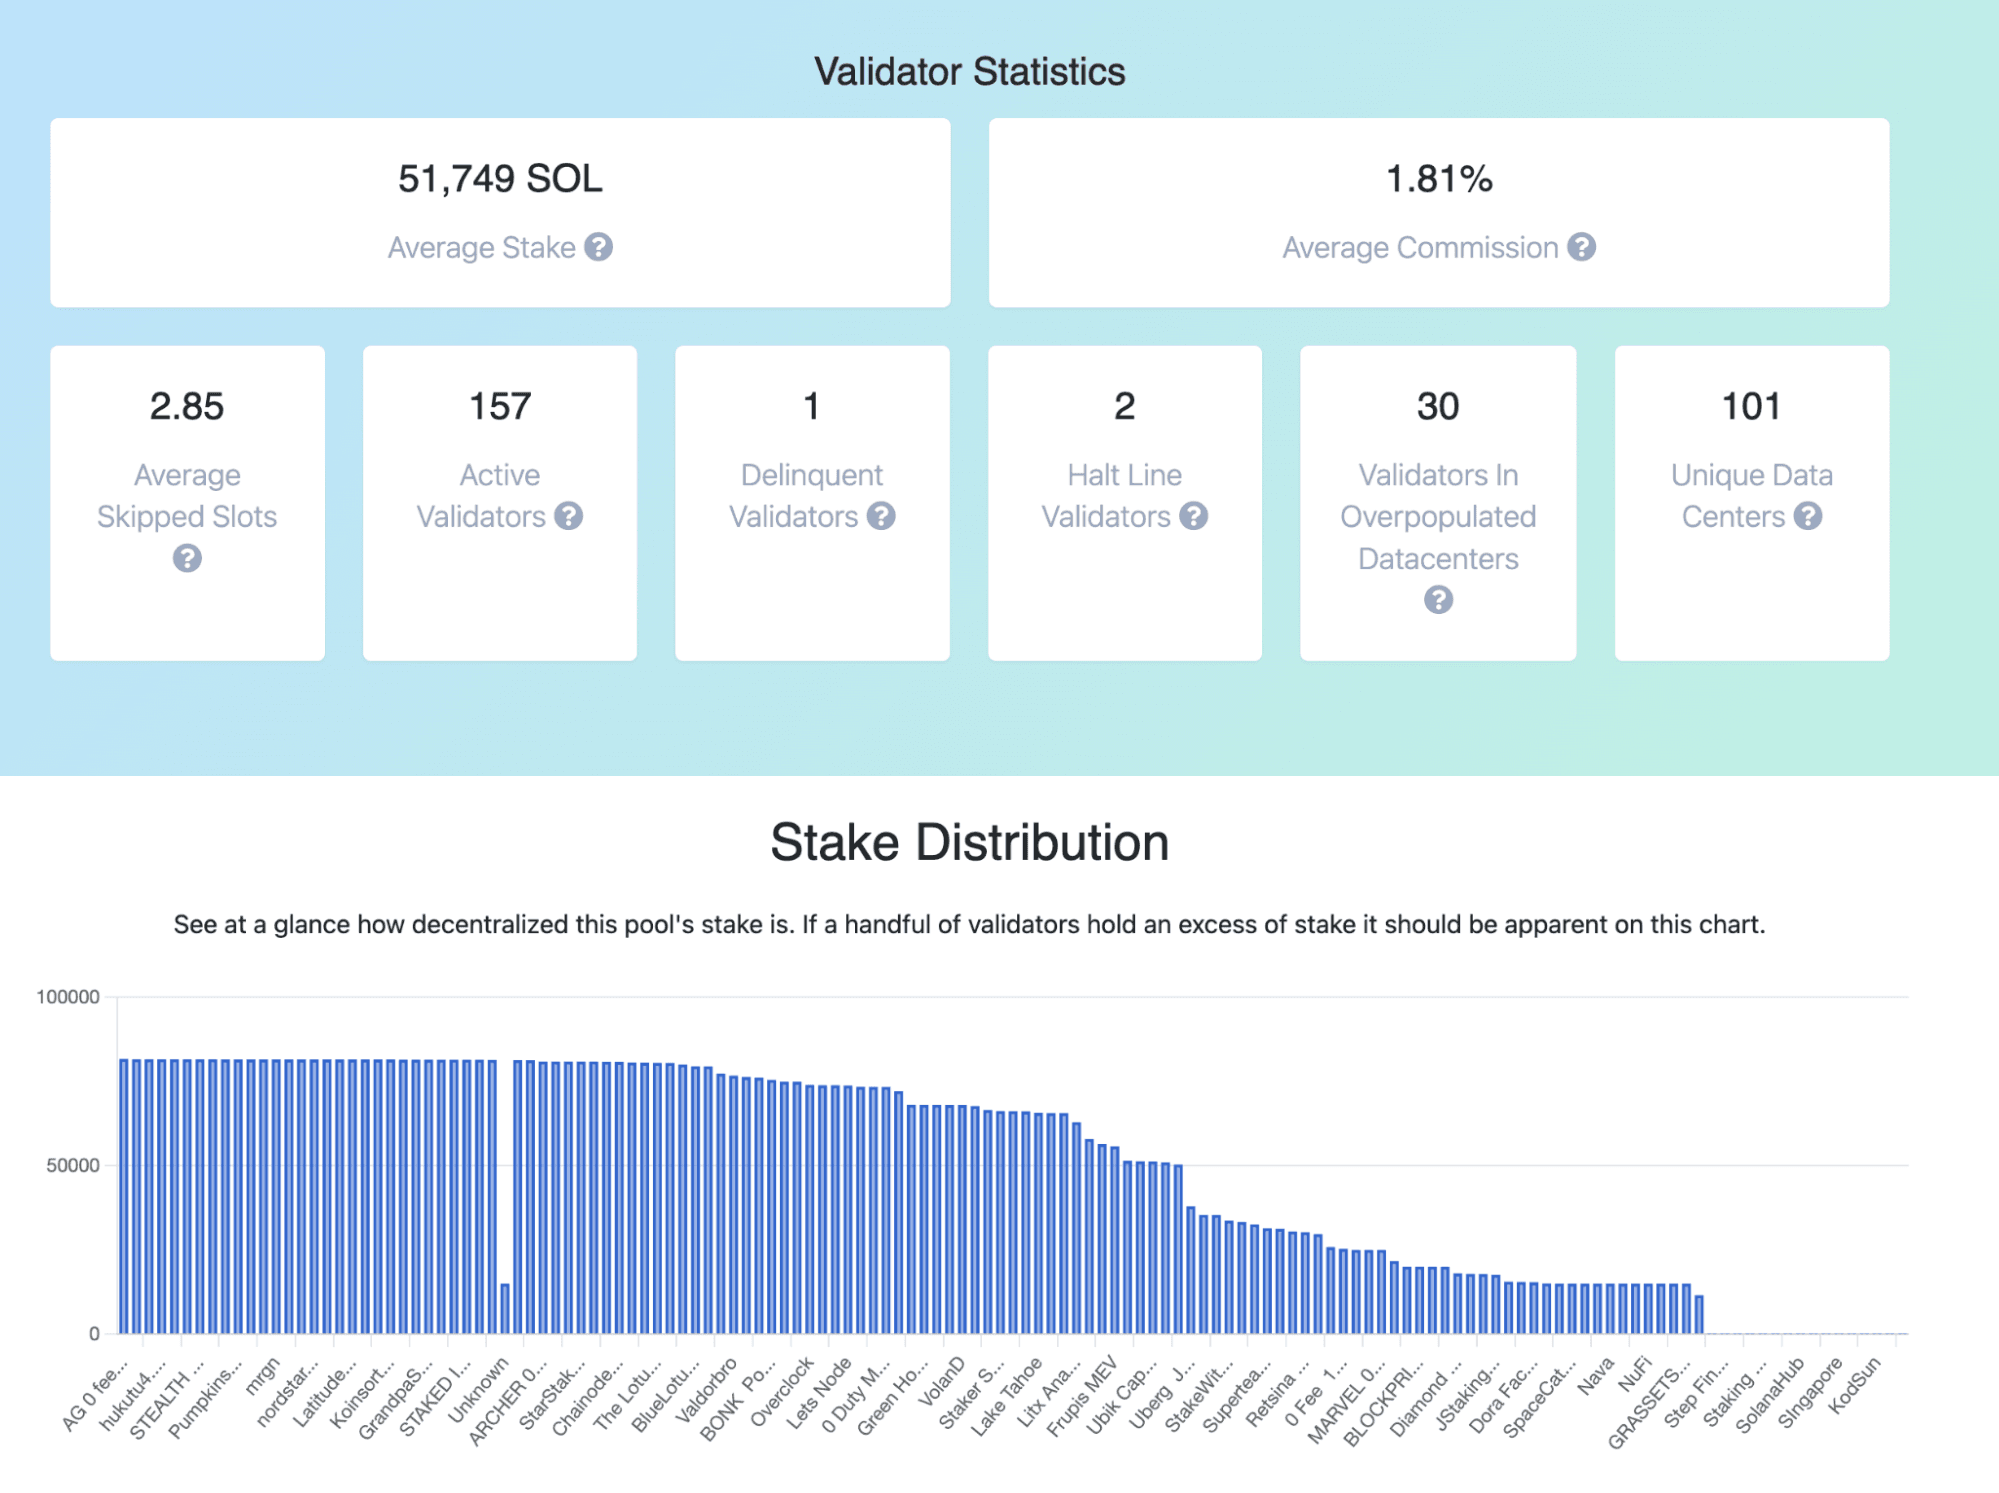
Task: Click the "nordstar..." chart axis label
Action: 289,1392
